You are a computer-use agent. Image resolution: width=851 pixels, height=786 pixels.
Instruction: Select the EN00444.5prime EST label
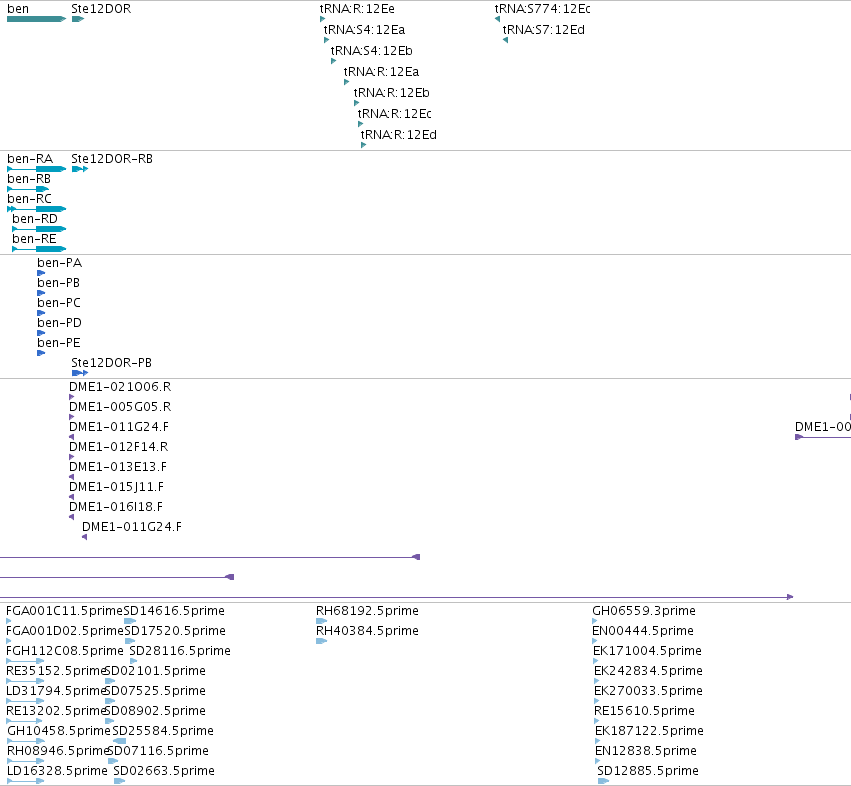pos(643,631)
